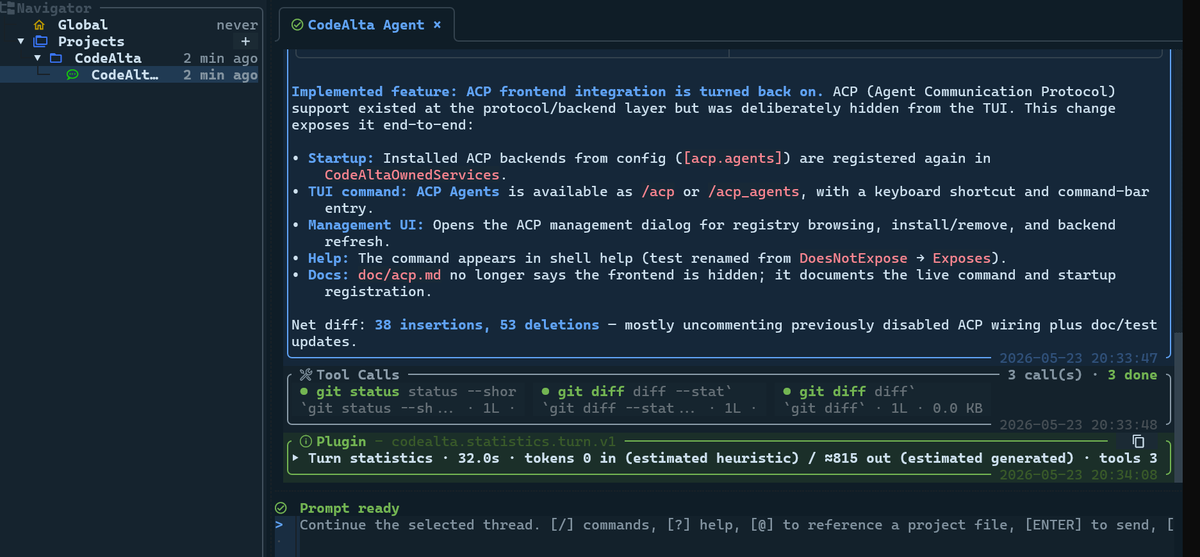
Task: Click the 'Management UI:' bullet label
Action: (366, 225)
